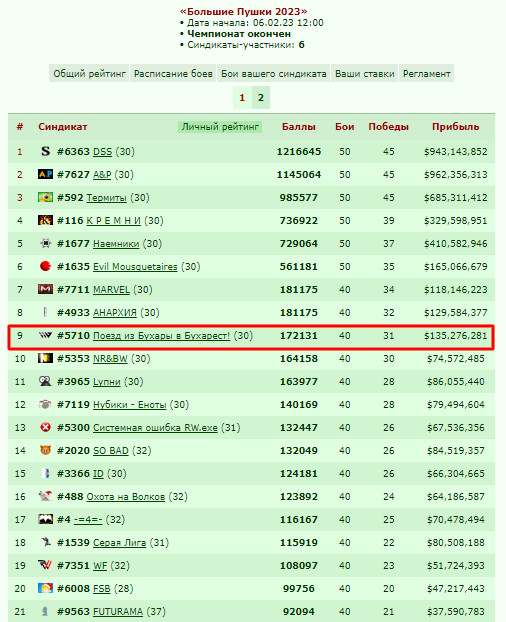Open the Нубики - Еноты link
Image resolution: width=506 pixels, height=622 pixels.
pos(130,405)
